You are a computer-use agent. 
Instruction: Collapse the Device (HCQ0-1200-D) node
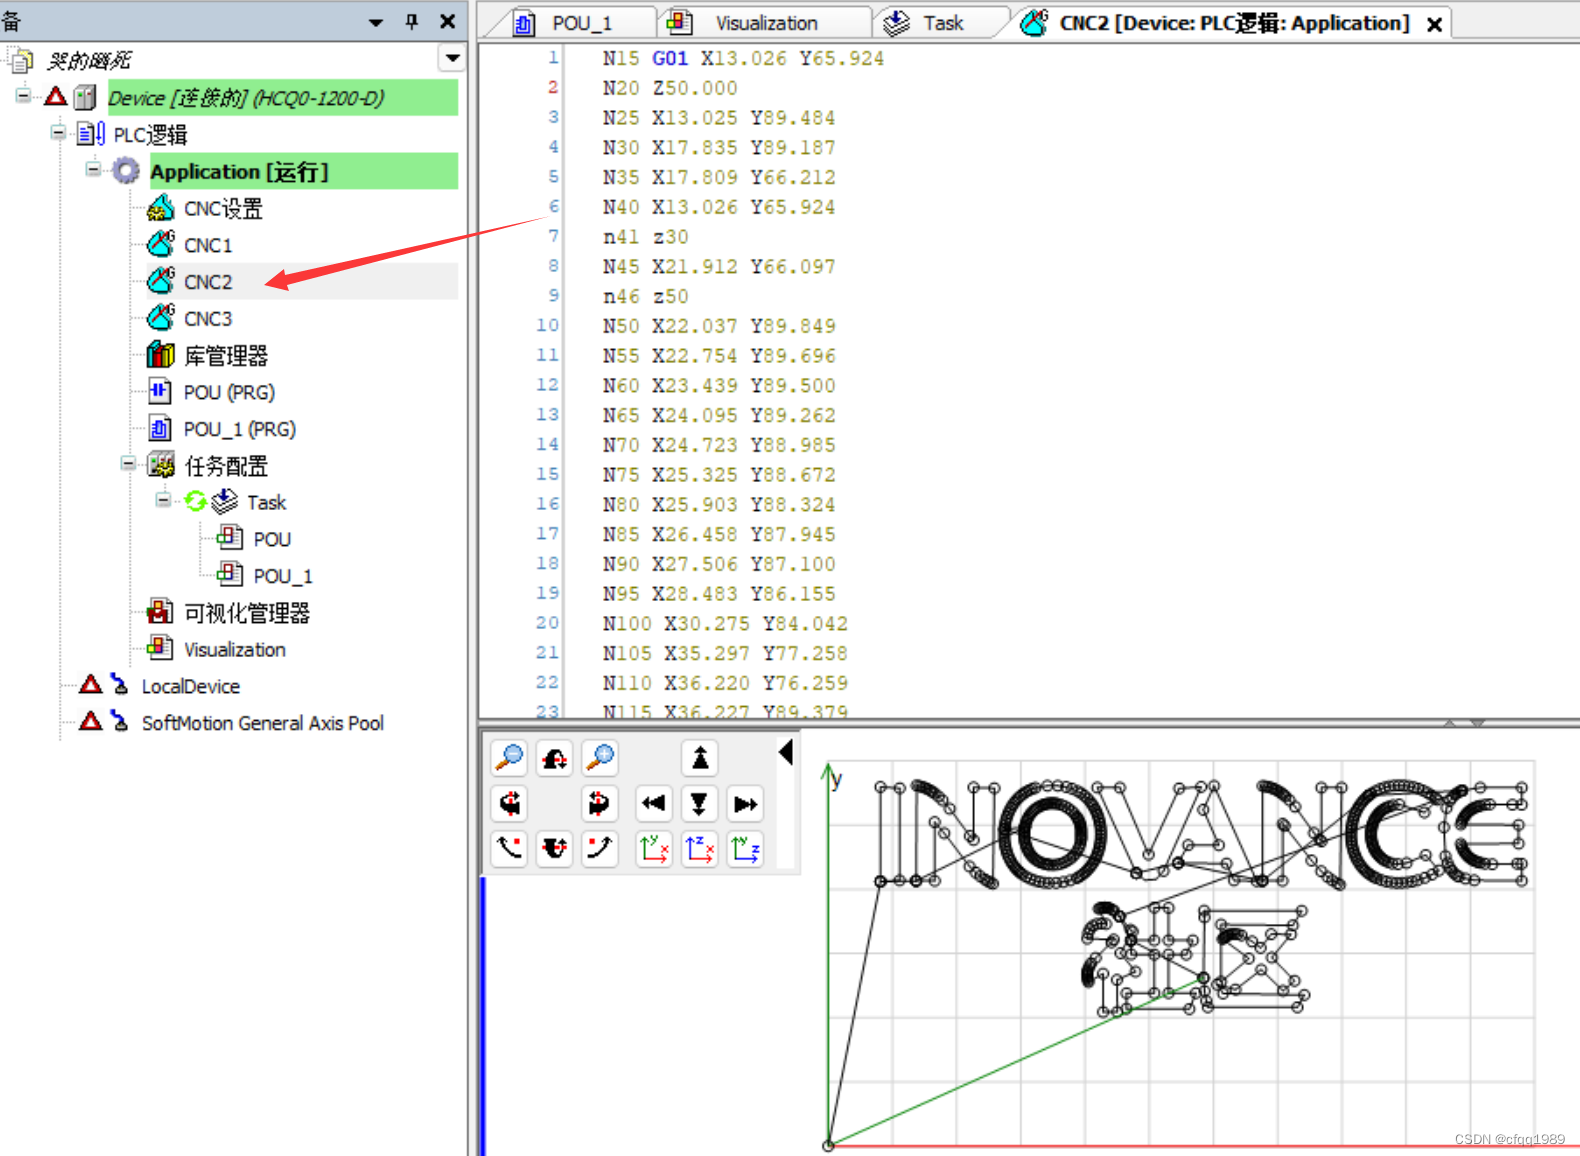click(x=23, y=97)
